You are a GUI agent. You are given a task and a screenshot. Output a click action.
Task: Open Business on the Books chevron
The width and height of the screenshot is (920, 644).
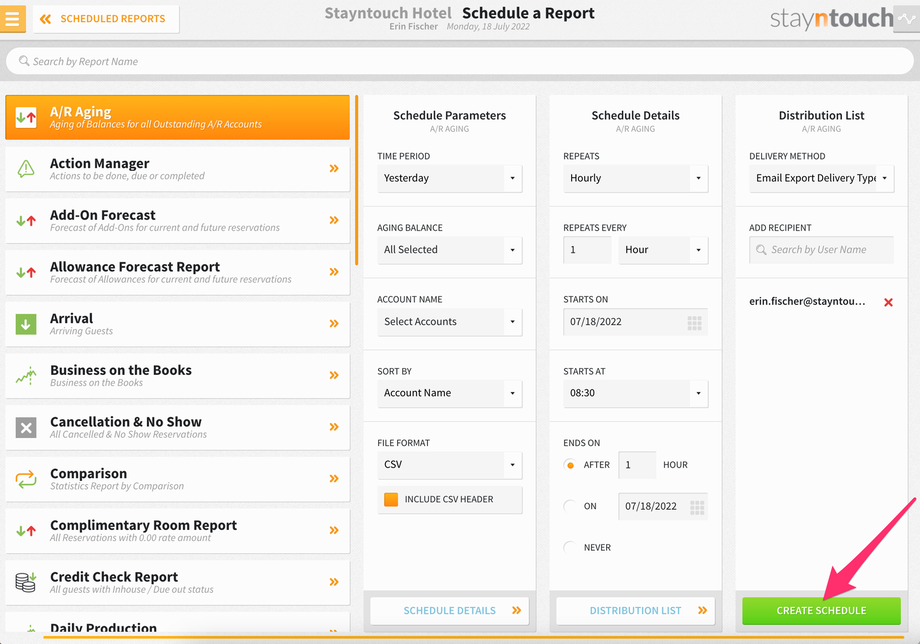[x=334, y=375]
